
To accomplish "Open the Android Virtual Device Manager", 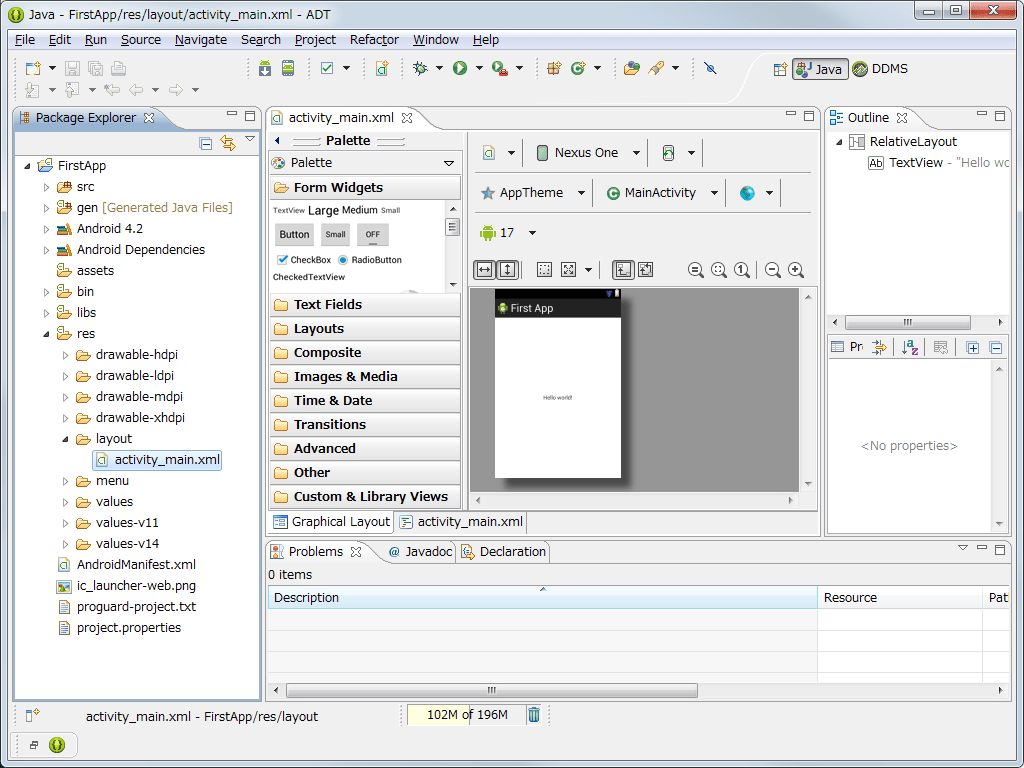I will (x=288, y=68).
